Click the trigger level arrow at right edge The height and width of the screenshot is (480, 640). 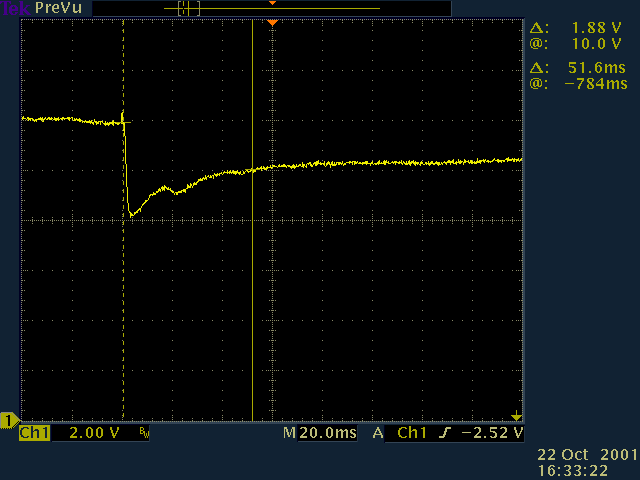tap(516, 415)
